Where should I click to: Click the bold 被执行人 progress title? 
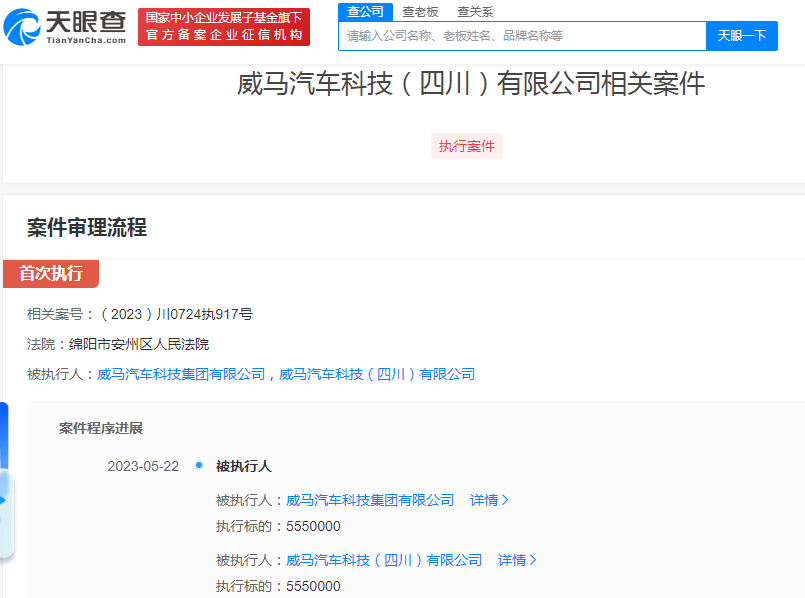[244, 466]
